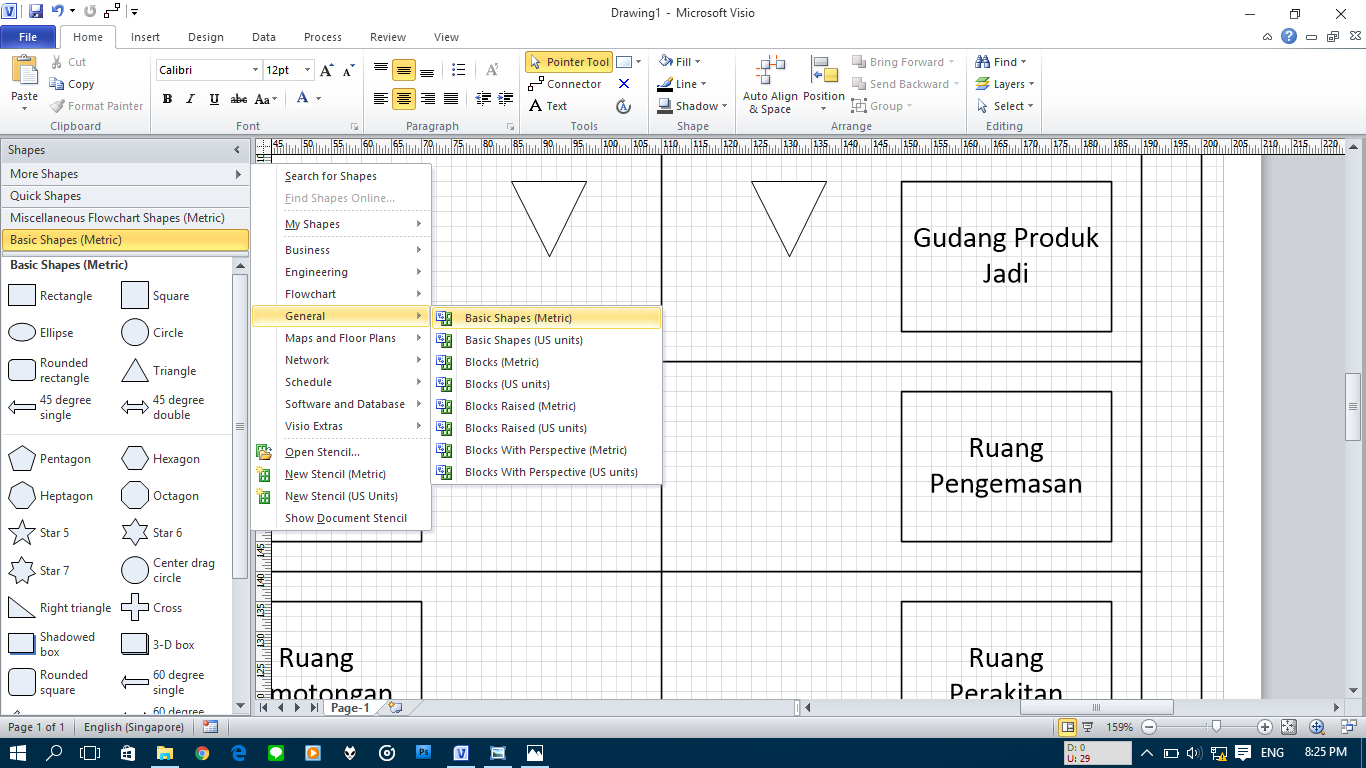
Task: Open Photoshop from the taskbar
Action: tap(424, 752)
